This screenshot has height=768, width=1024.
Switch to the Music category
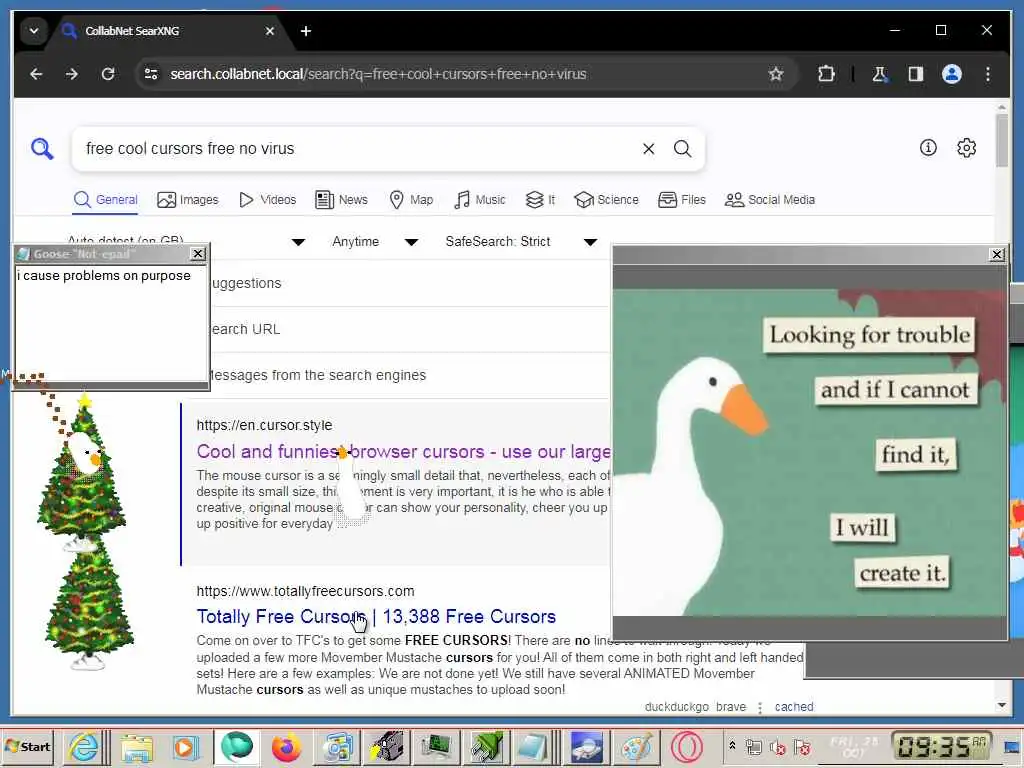pyautogui.click(x=479, y=199)
